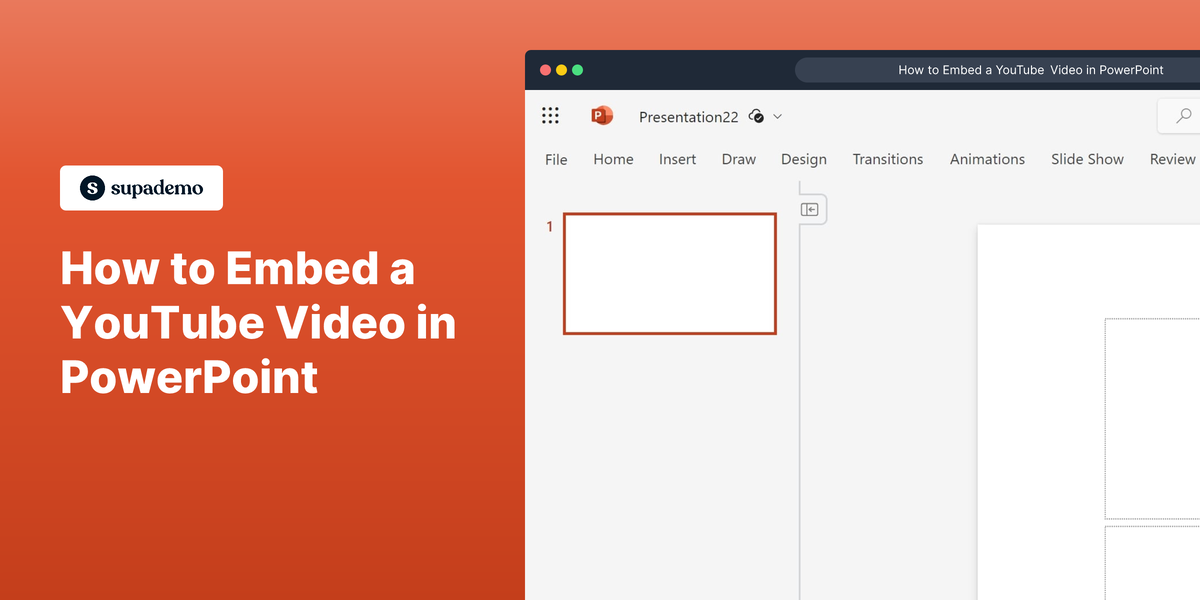
Task: Click the PowerPoint logo icon
Action: 602,115
